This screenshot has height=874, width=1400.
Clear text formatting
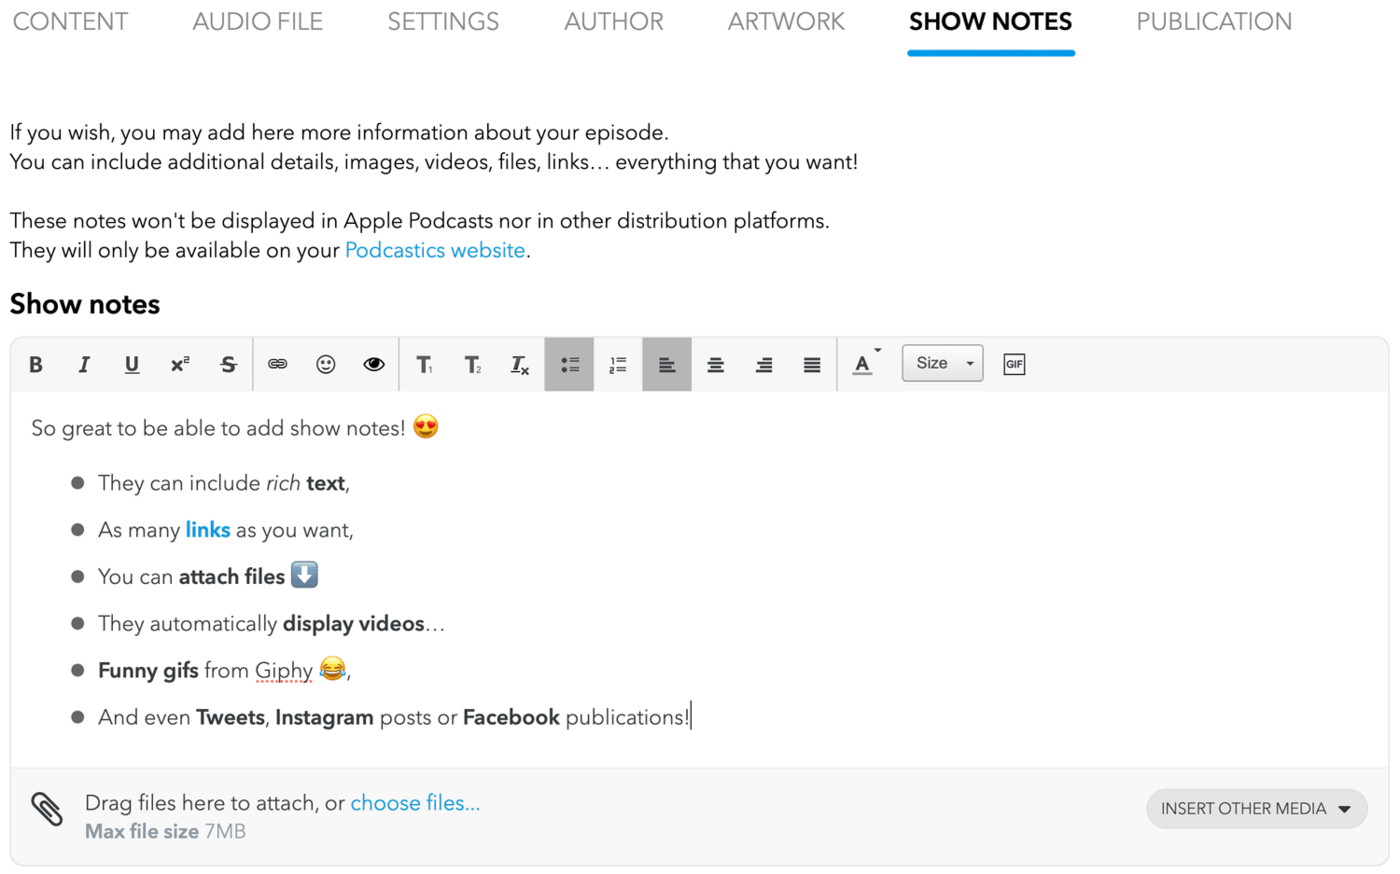tap(520, 365)
